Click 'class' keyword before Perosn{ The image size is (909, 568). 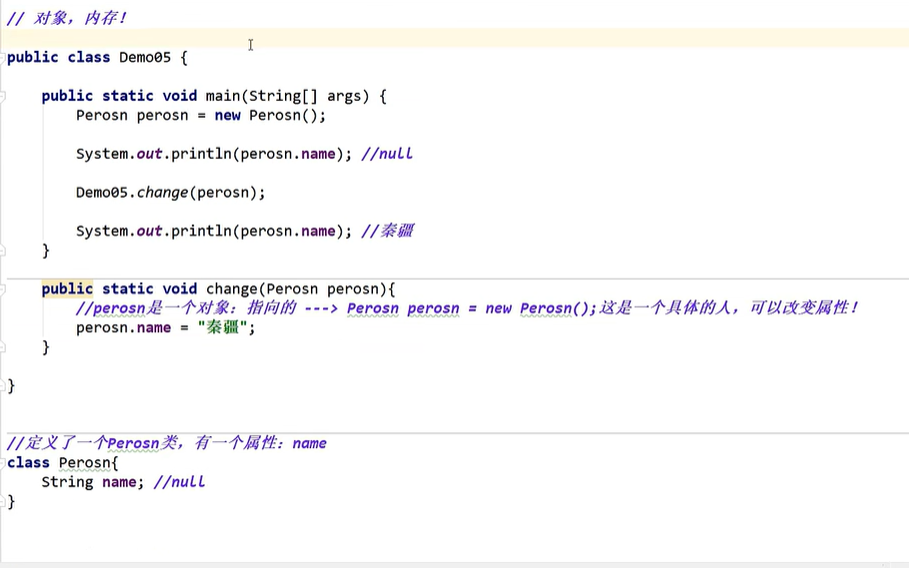28,463
